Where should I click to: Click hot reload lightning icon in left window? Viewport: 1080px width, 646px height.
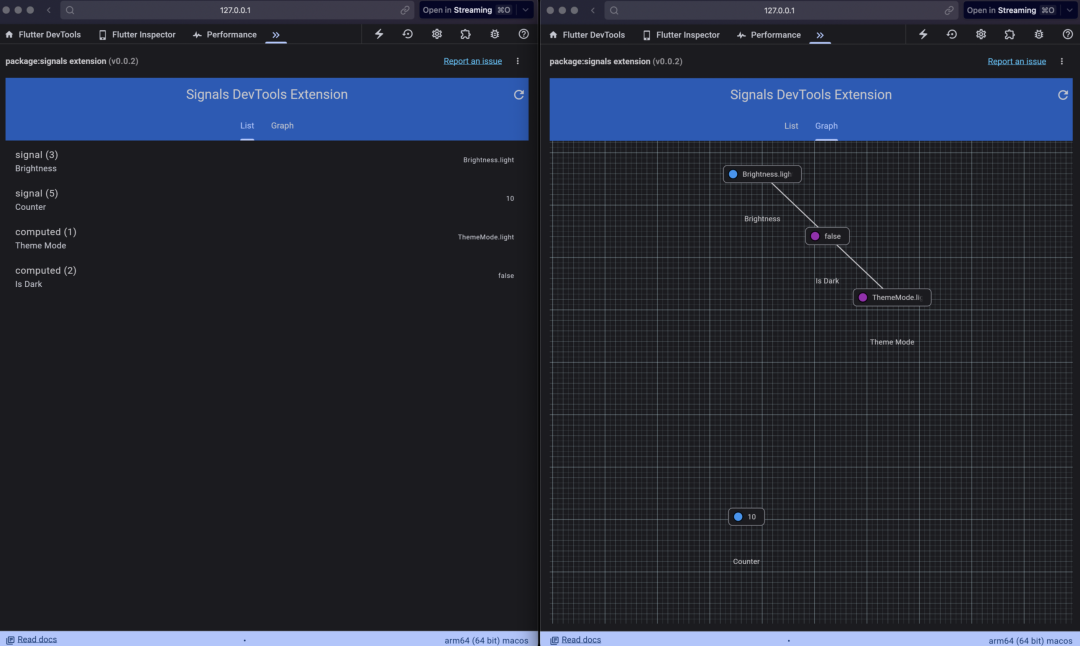click(379, 34)
